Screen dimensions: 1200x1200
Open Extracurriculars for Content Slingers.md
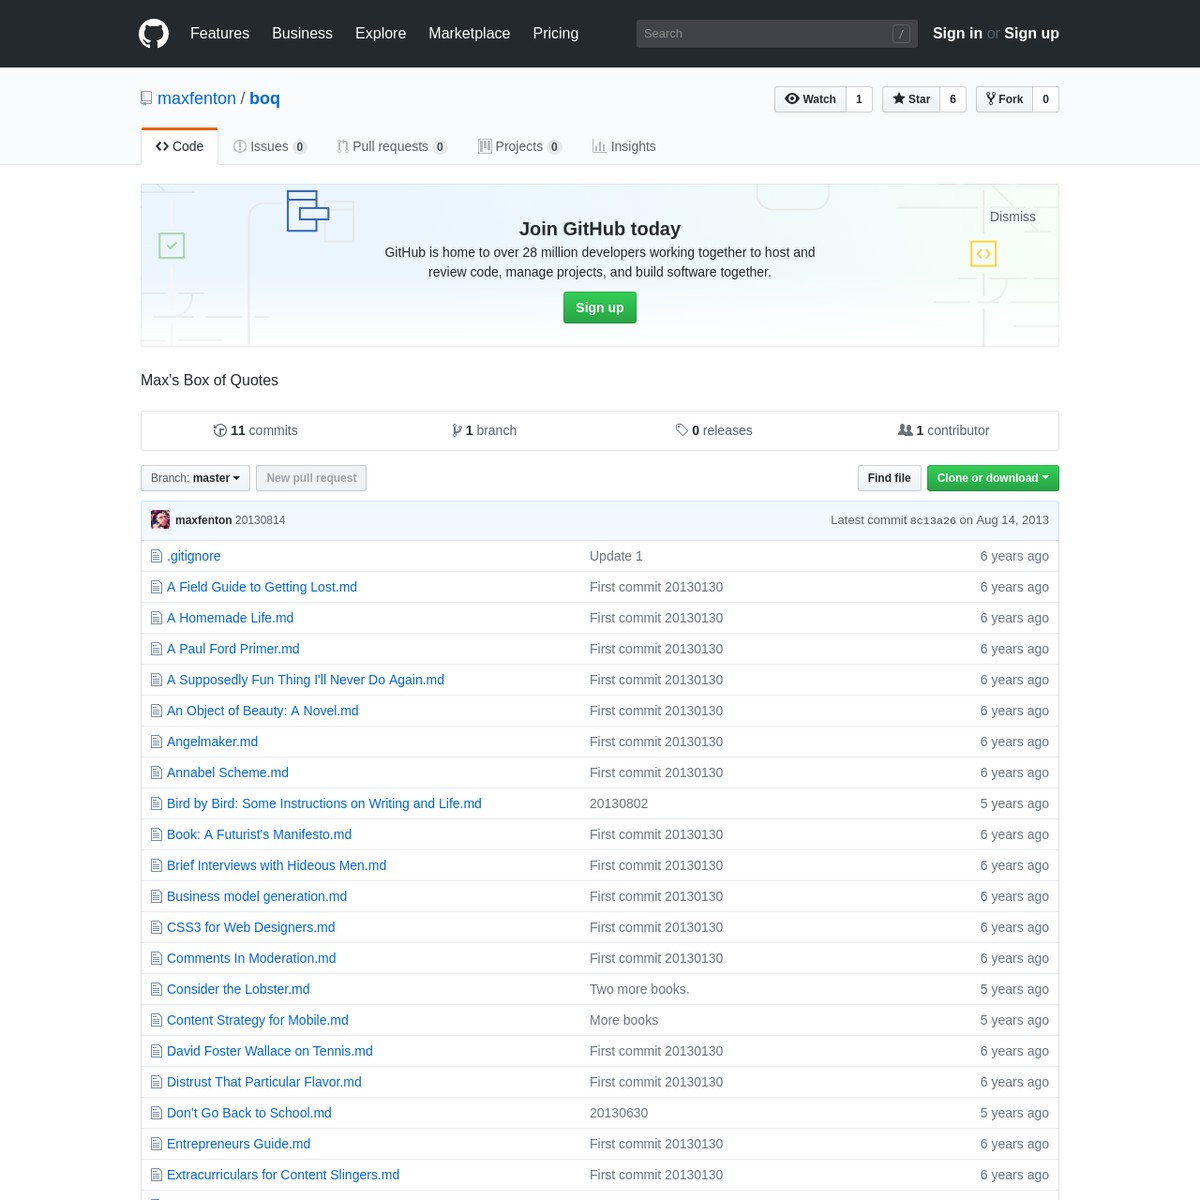pos(283,1175)
